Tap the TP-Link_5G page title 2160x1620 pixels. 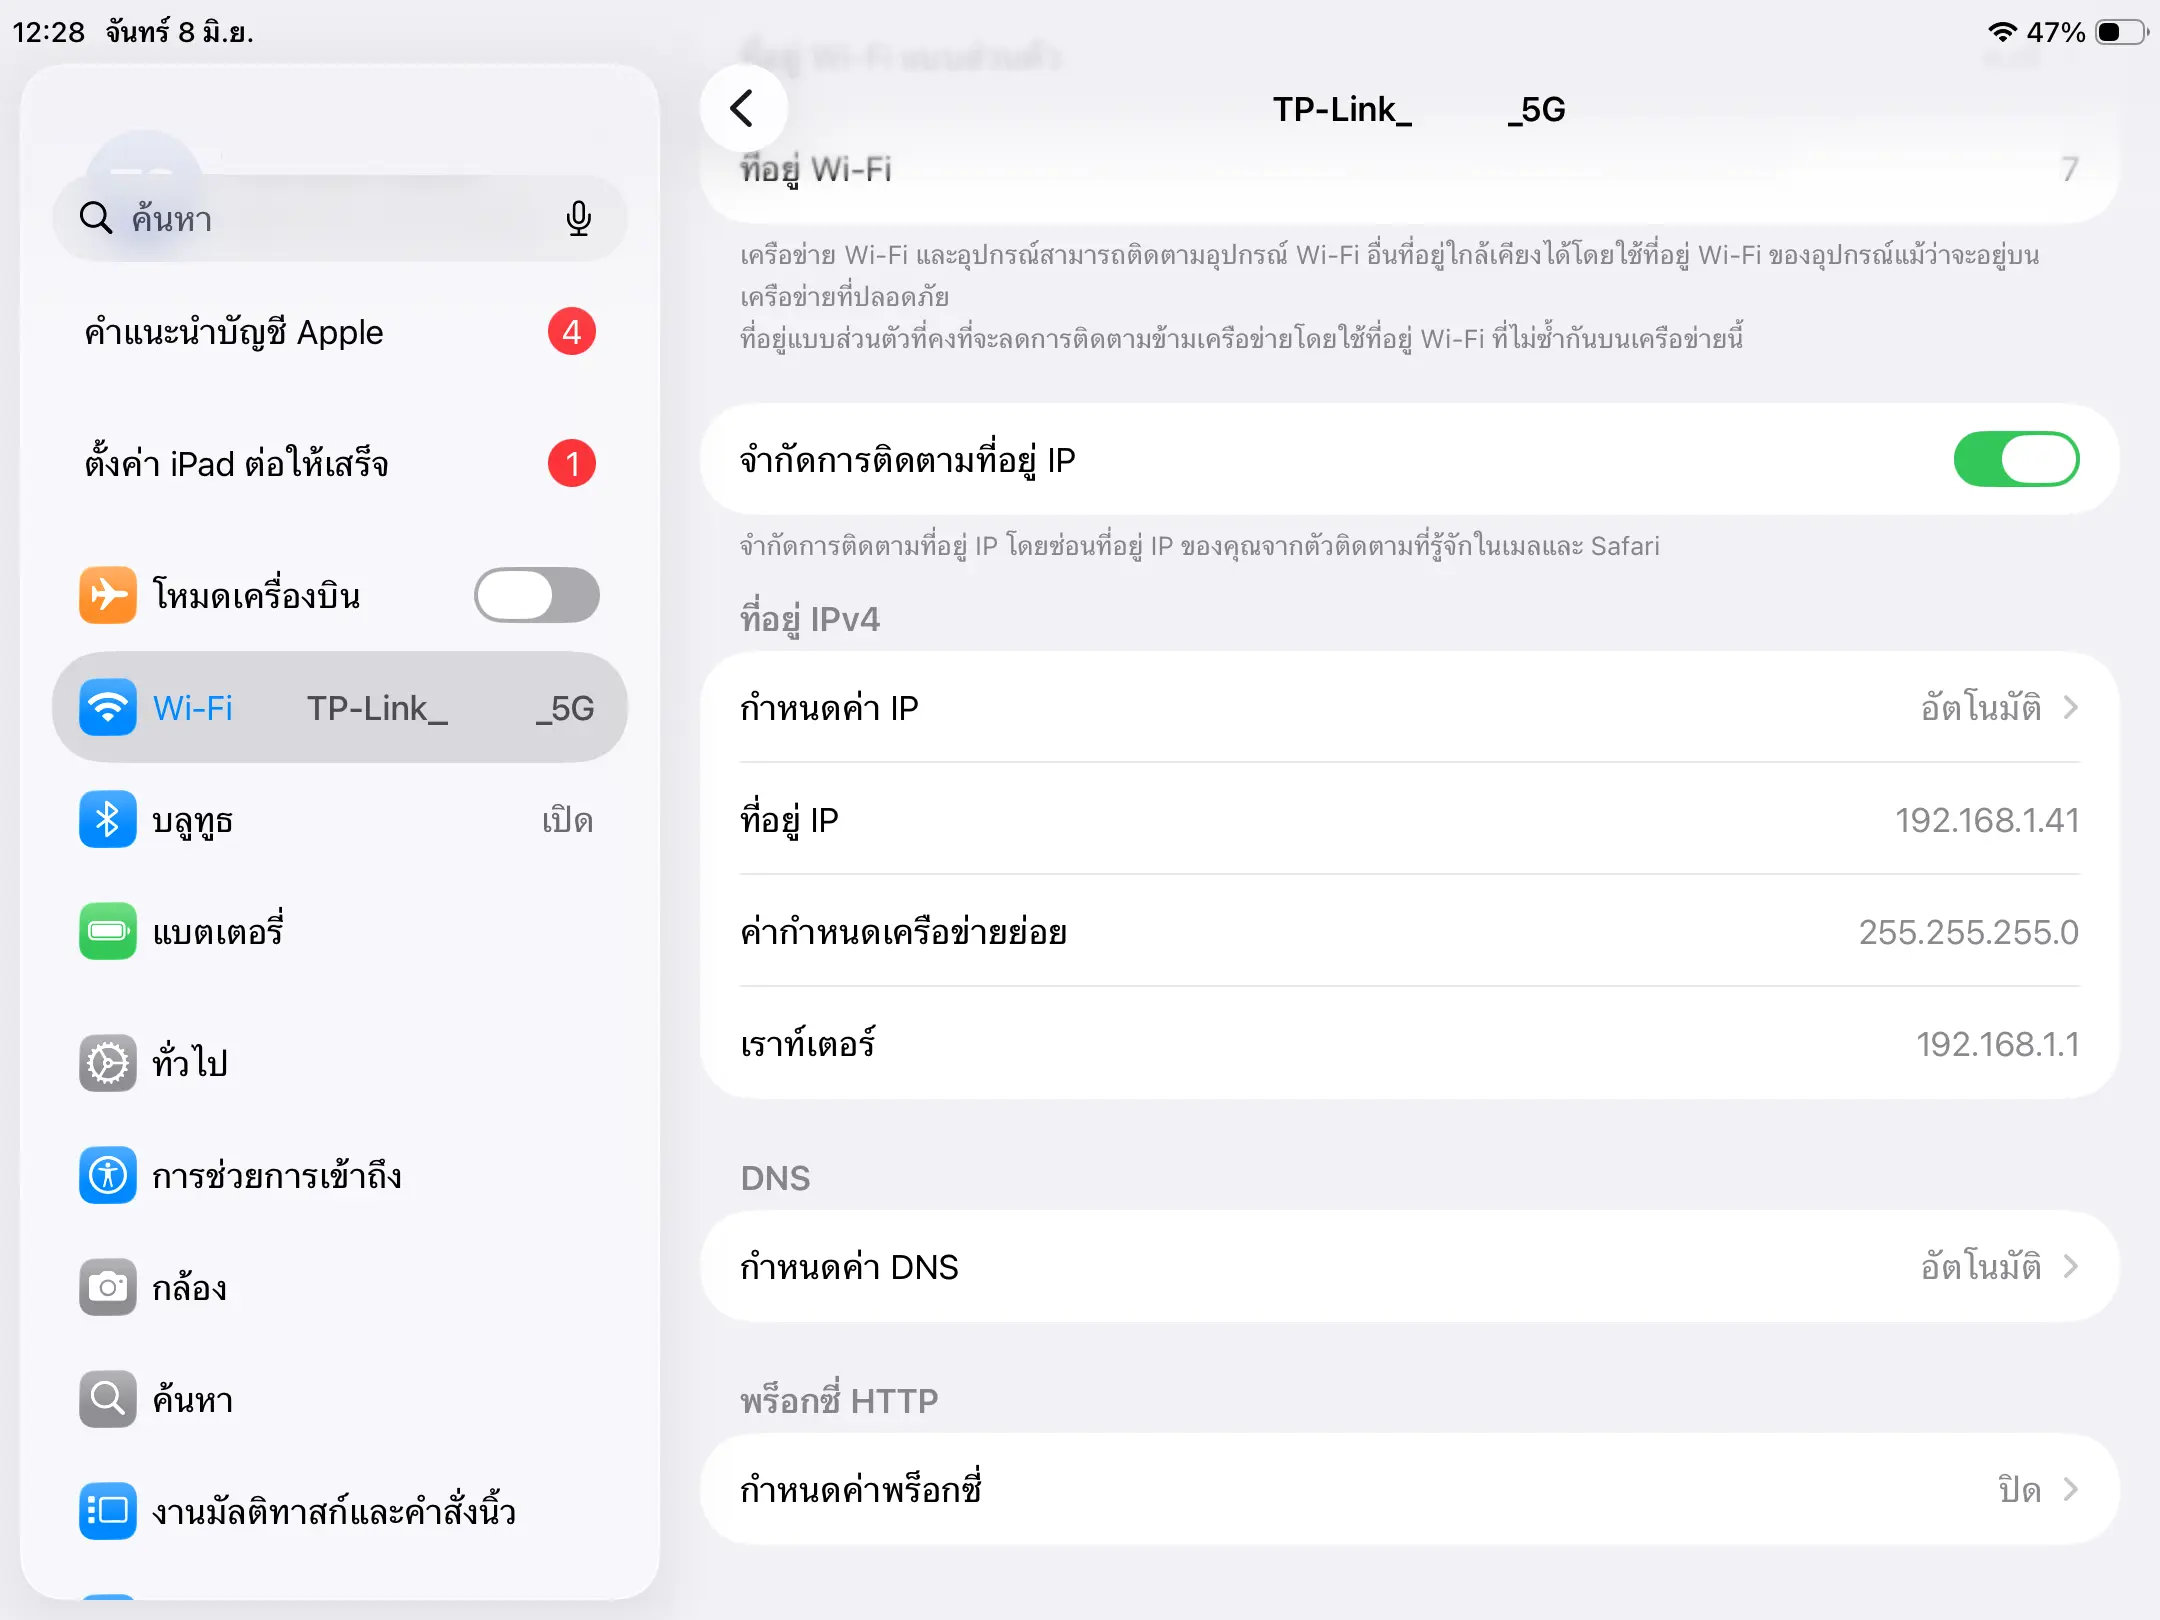1419,109
